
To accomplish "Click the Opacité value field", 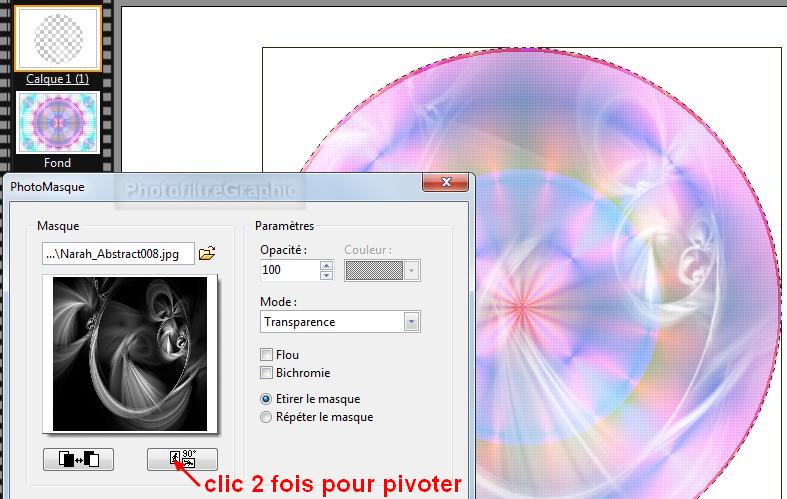I will [x=288, y=270].
